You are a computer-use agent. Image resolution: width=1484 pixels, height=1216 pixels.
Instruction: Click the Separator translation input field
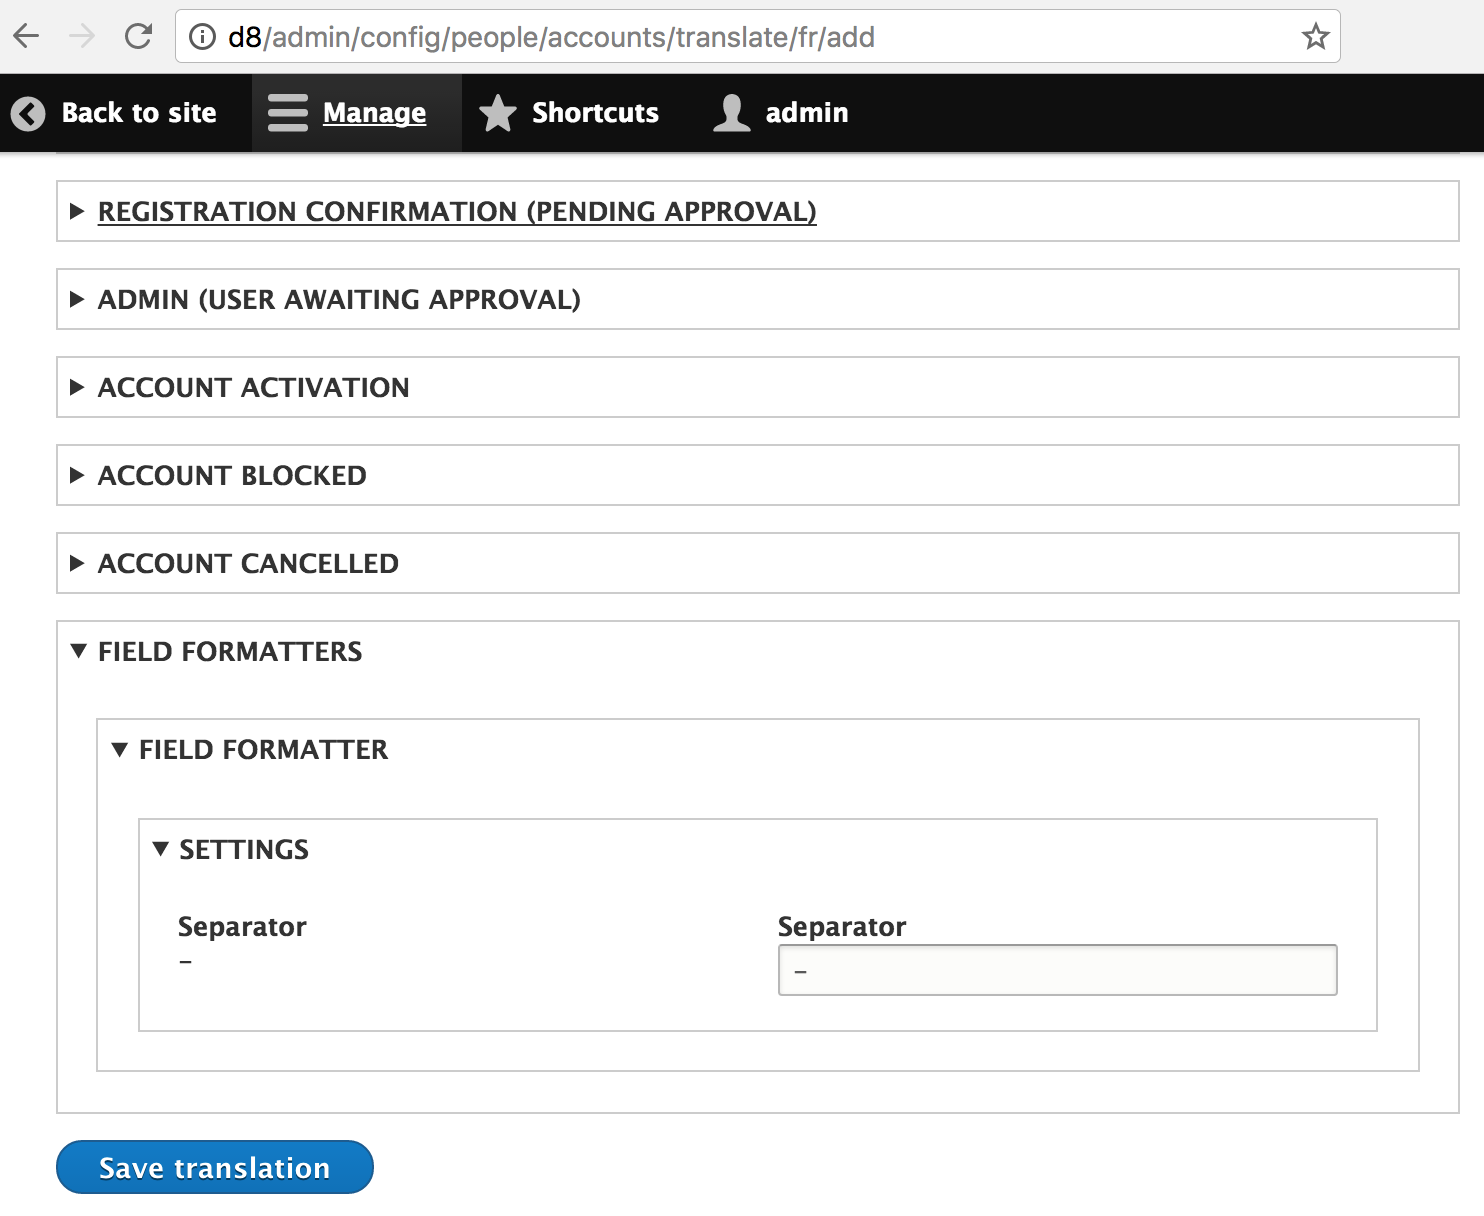point(1057,970)
